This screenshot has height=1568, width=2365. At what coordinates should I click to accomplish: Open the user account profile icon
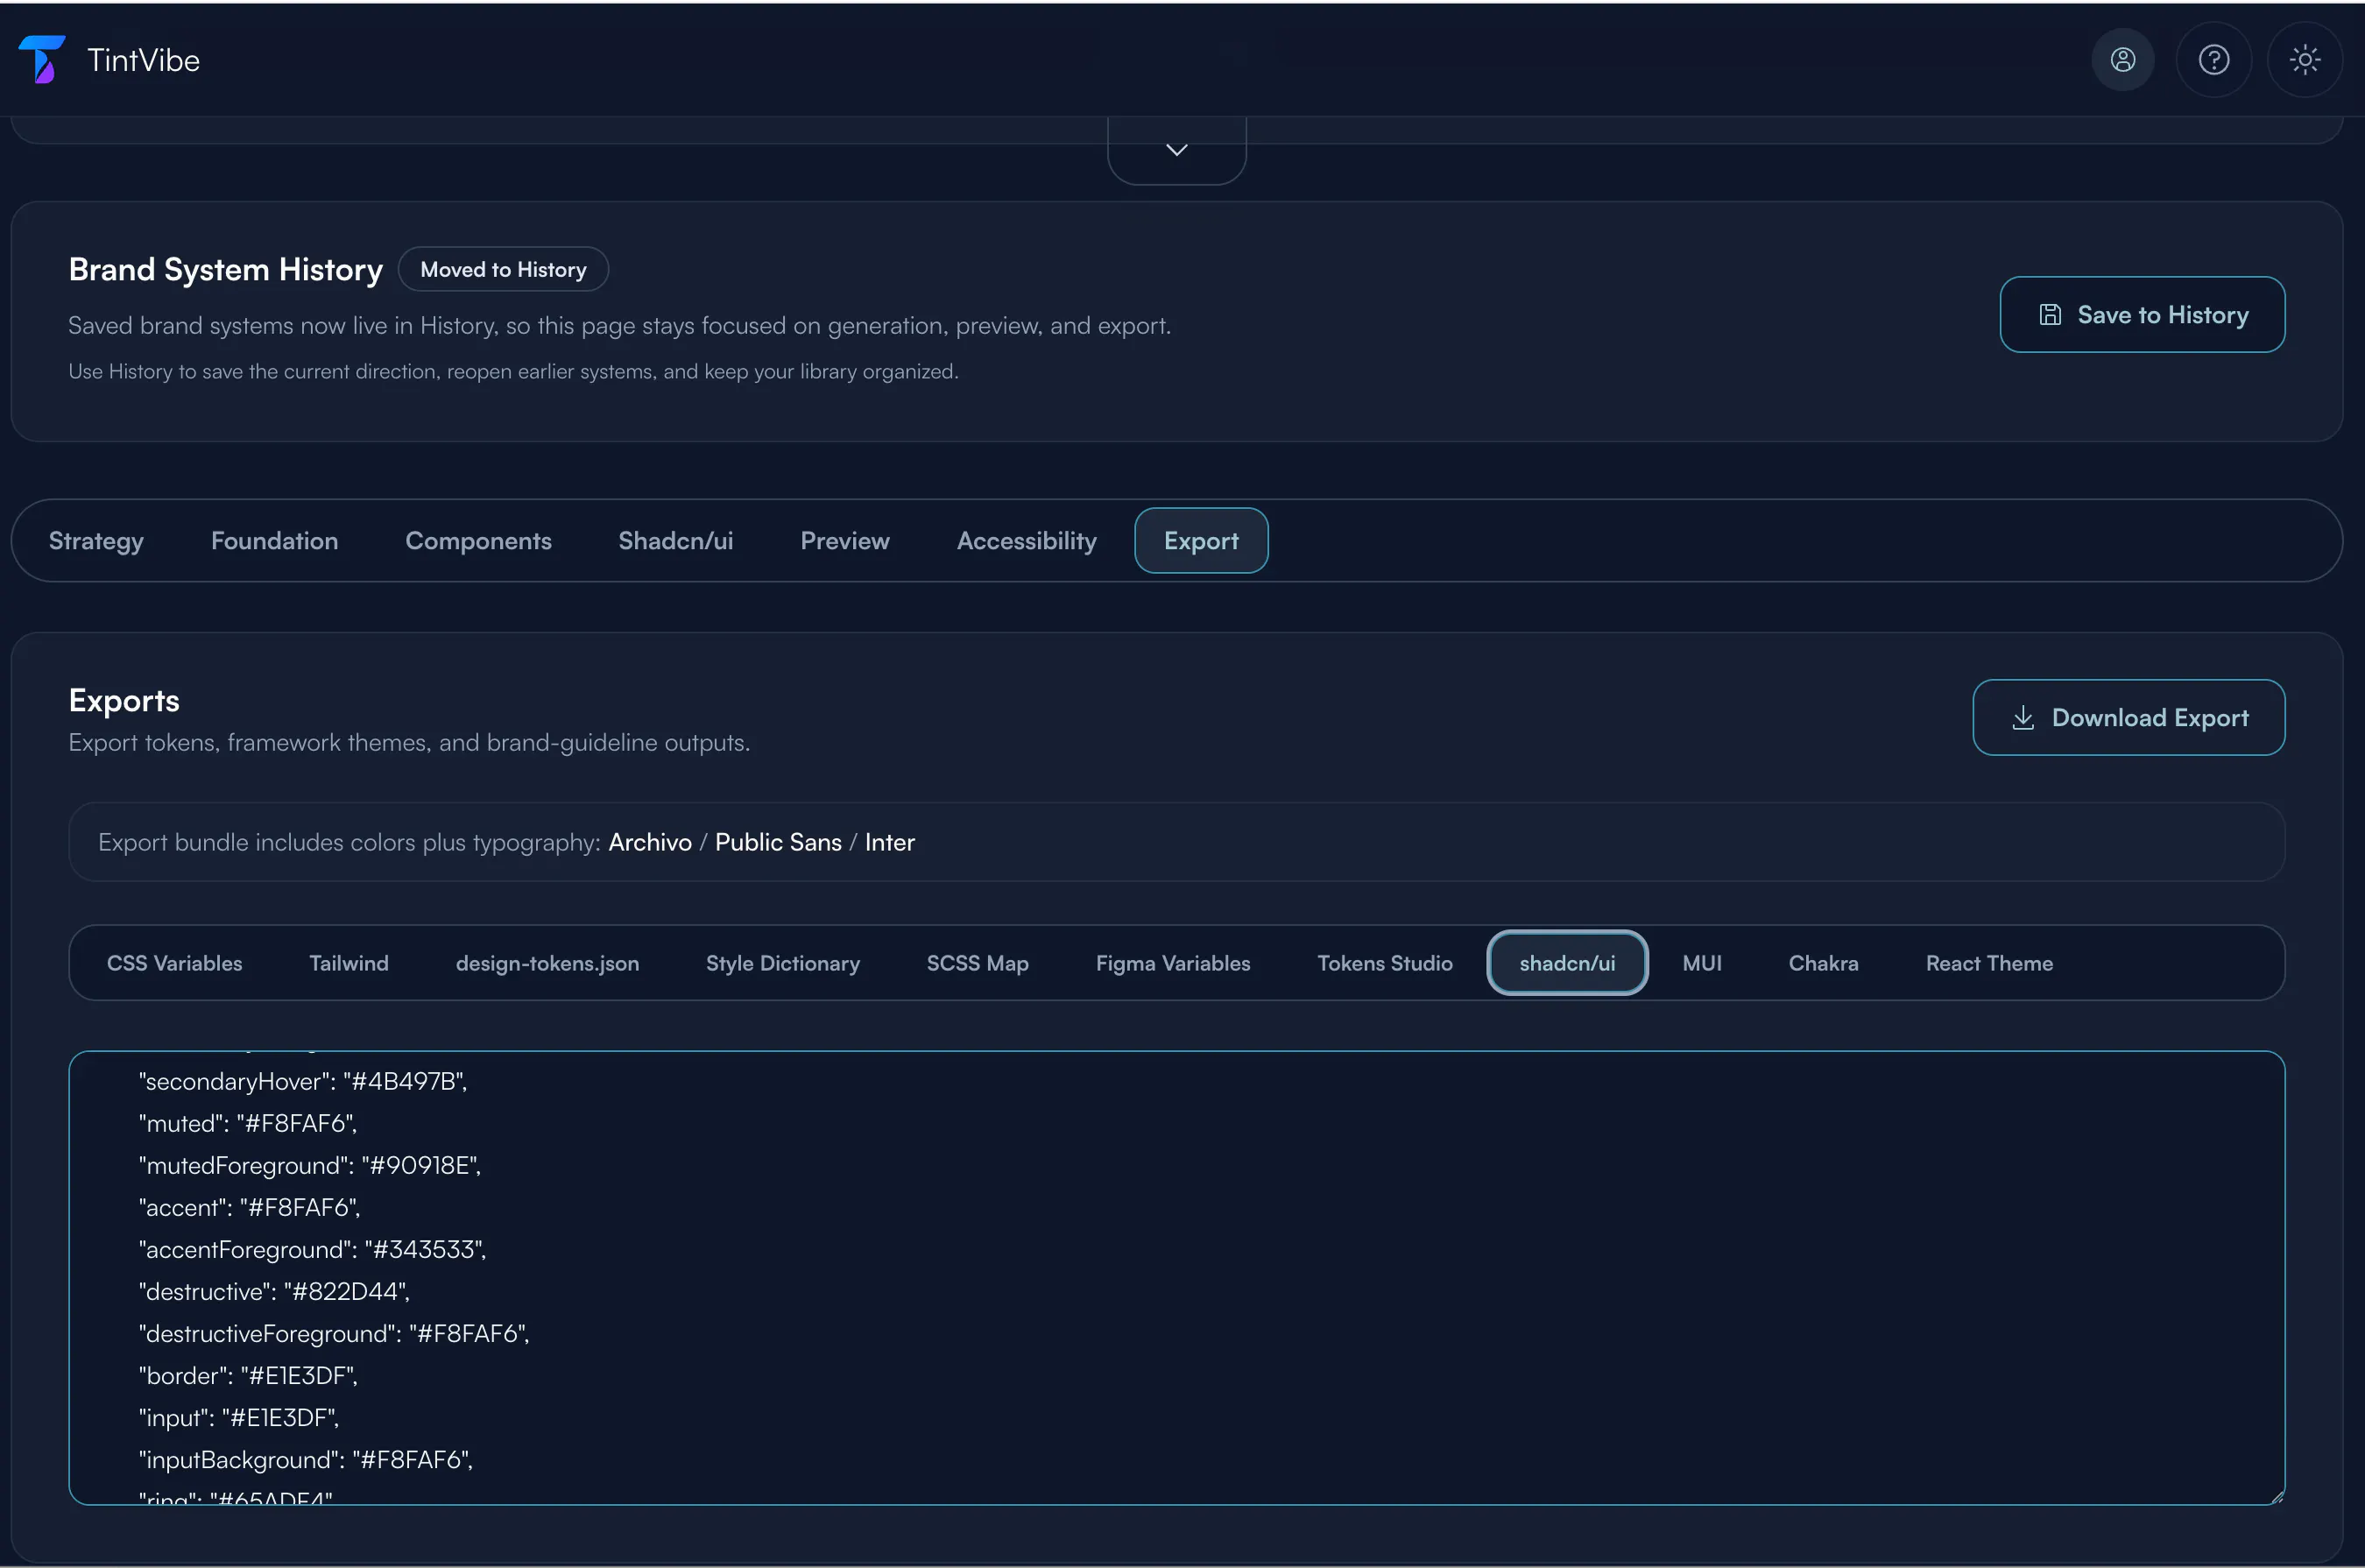[2122, 60]
